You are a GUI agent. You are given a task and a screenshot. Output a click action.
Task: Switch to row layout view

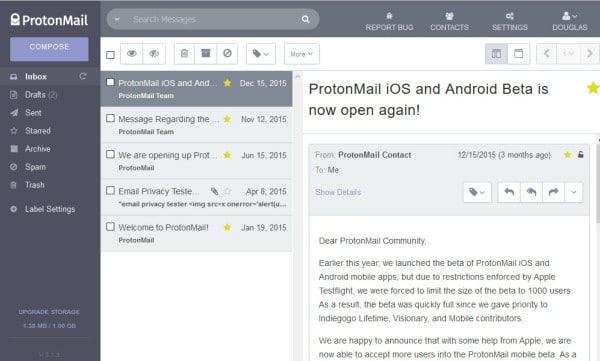click(x=518, y=54)
